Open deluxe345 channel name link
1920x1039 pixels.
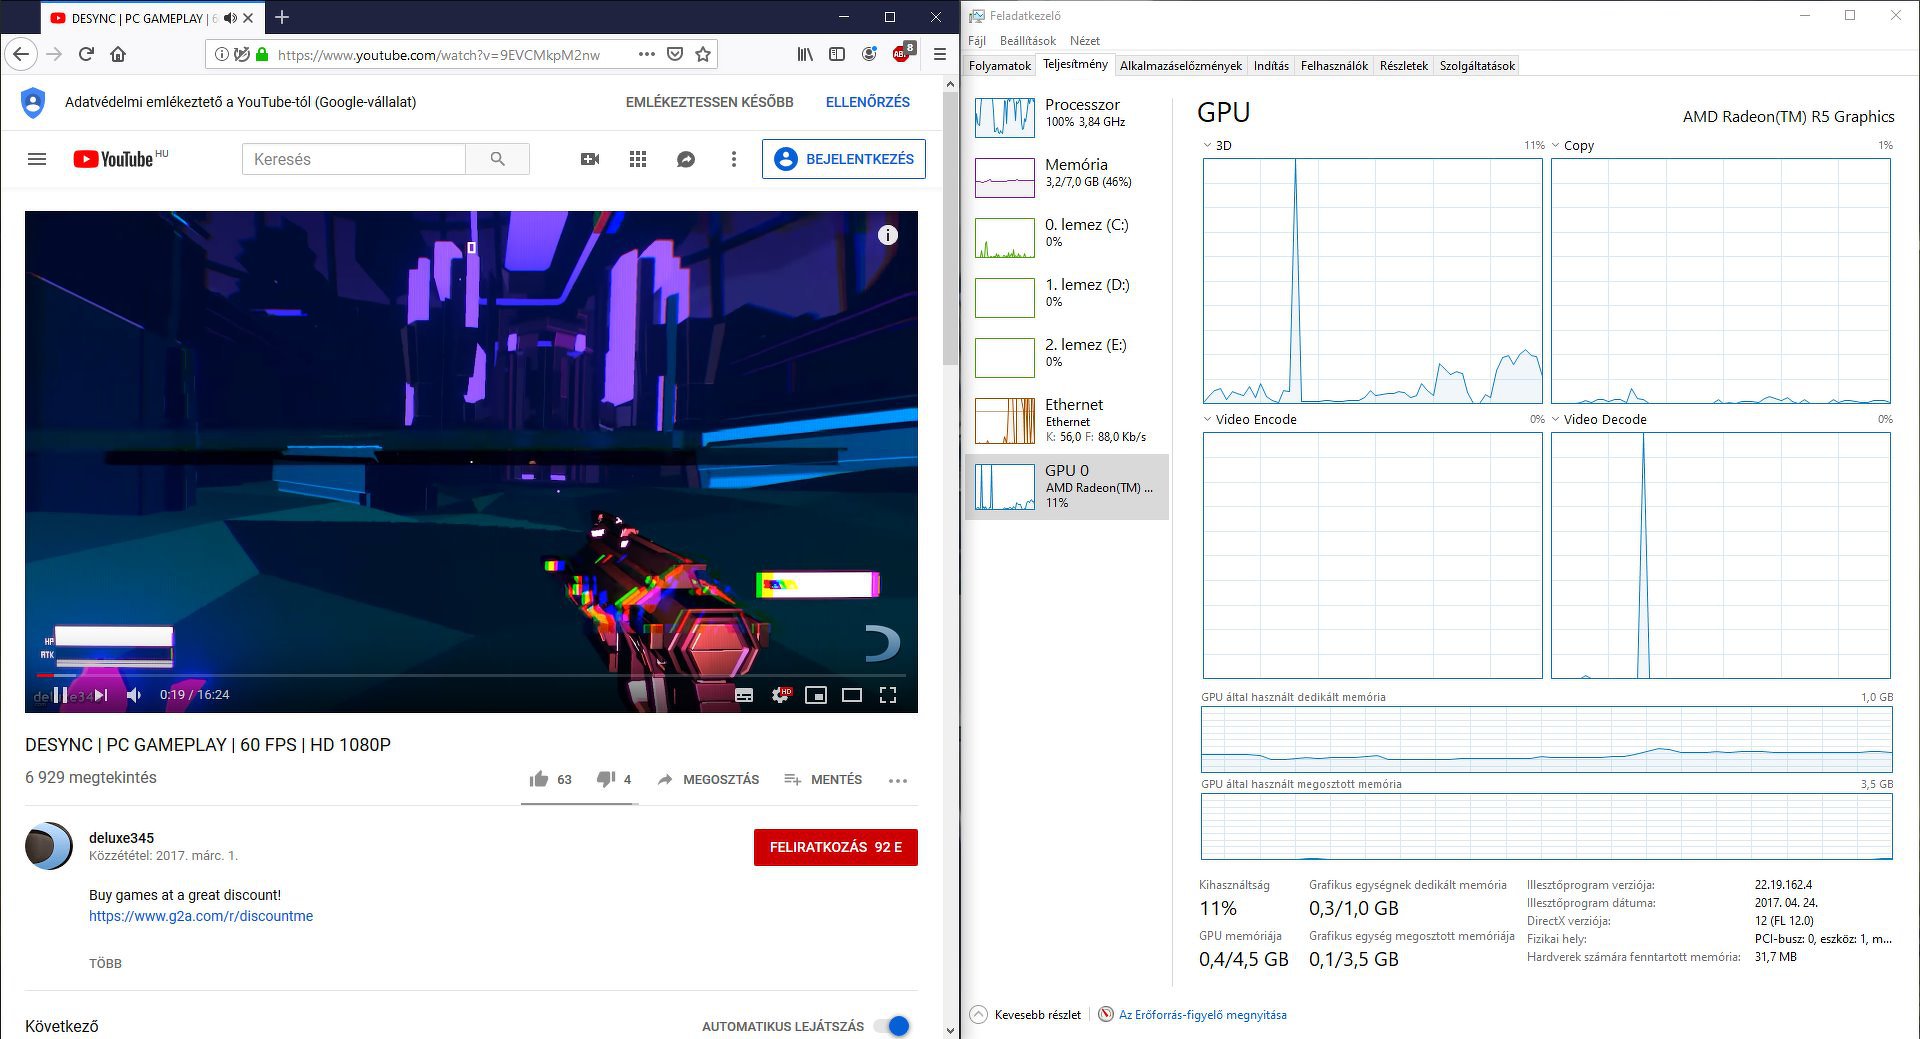click(x=121, y=838)
